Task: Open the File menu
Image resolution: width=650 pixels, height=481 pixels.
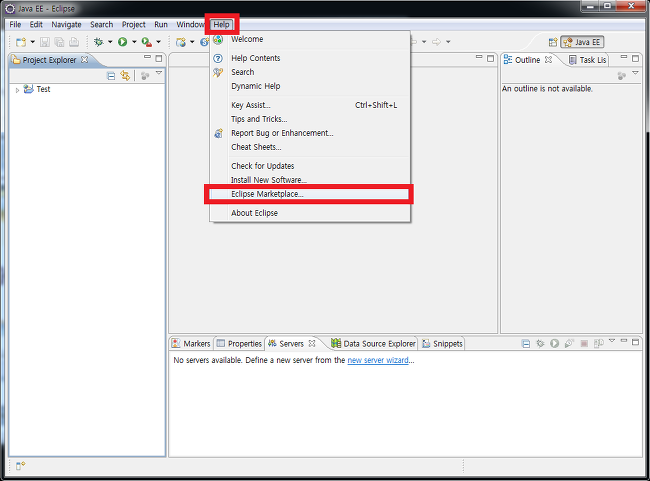Action: point(15,24)
